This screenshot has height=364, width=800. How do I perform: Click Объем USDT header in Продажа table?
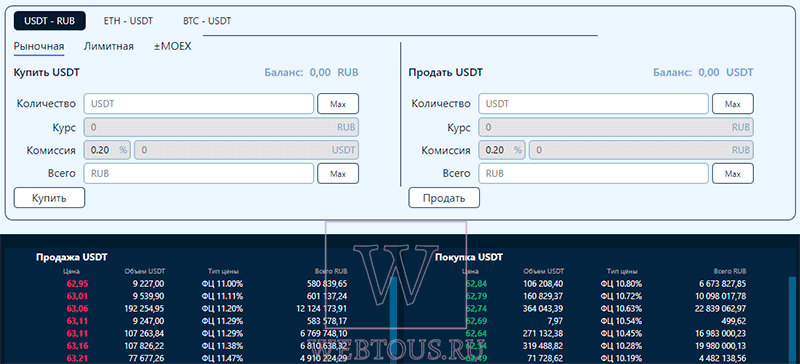[x=144, y=271]
